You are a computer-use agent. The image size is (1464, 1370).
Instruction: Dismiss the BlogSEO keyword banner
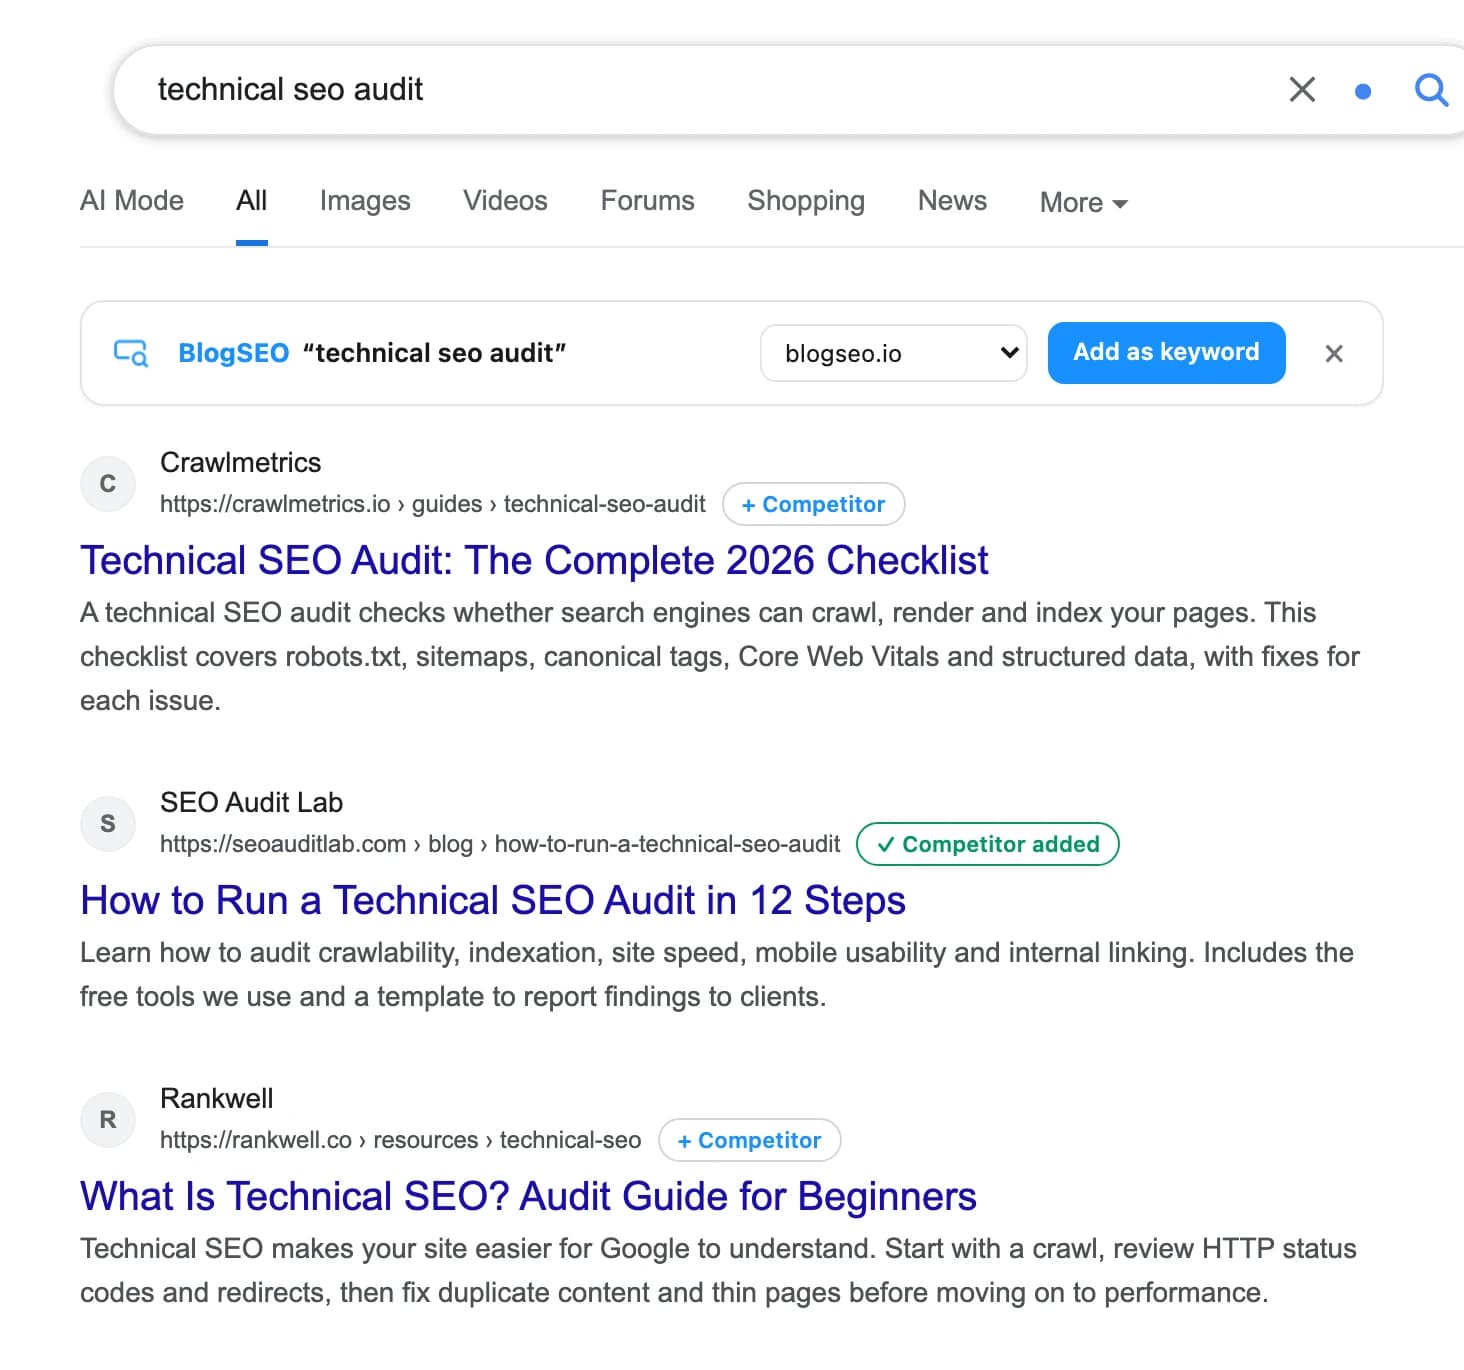1334,353
